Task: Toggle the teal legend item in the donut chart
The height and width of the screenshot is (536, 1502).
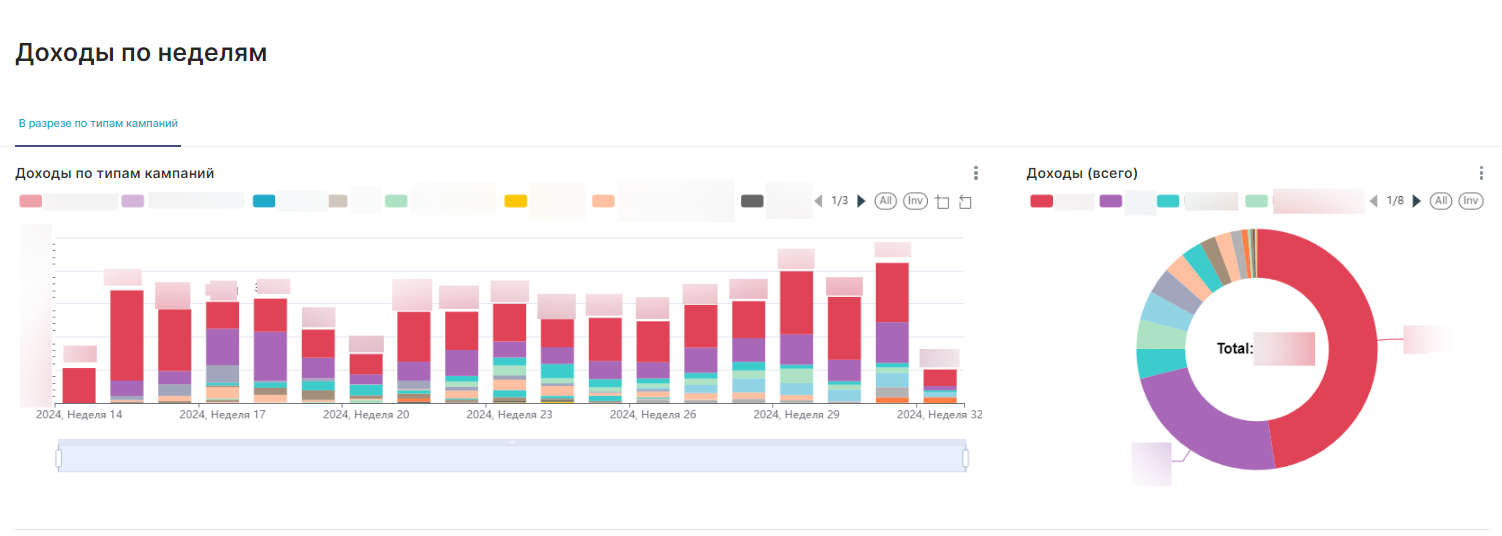Action: click(1168, 201)
